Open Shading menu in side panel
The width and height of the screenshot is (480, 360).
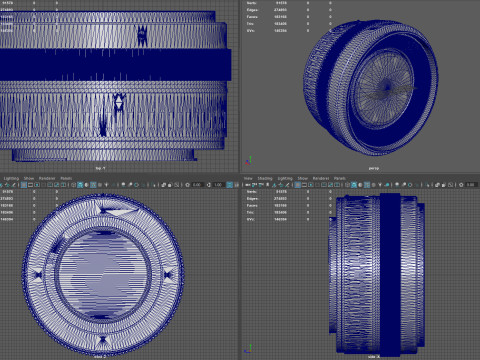(265, 178)
